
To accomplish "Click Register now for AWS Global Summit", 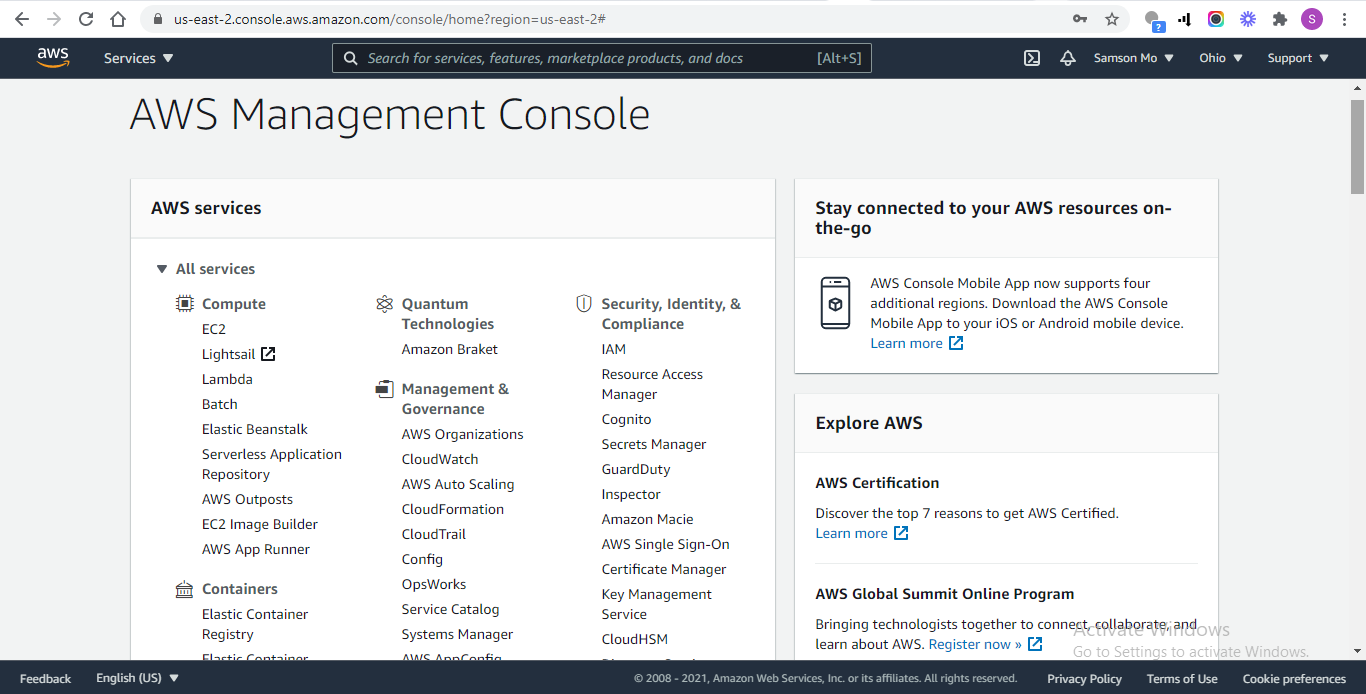I will coord(977,644).
